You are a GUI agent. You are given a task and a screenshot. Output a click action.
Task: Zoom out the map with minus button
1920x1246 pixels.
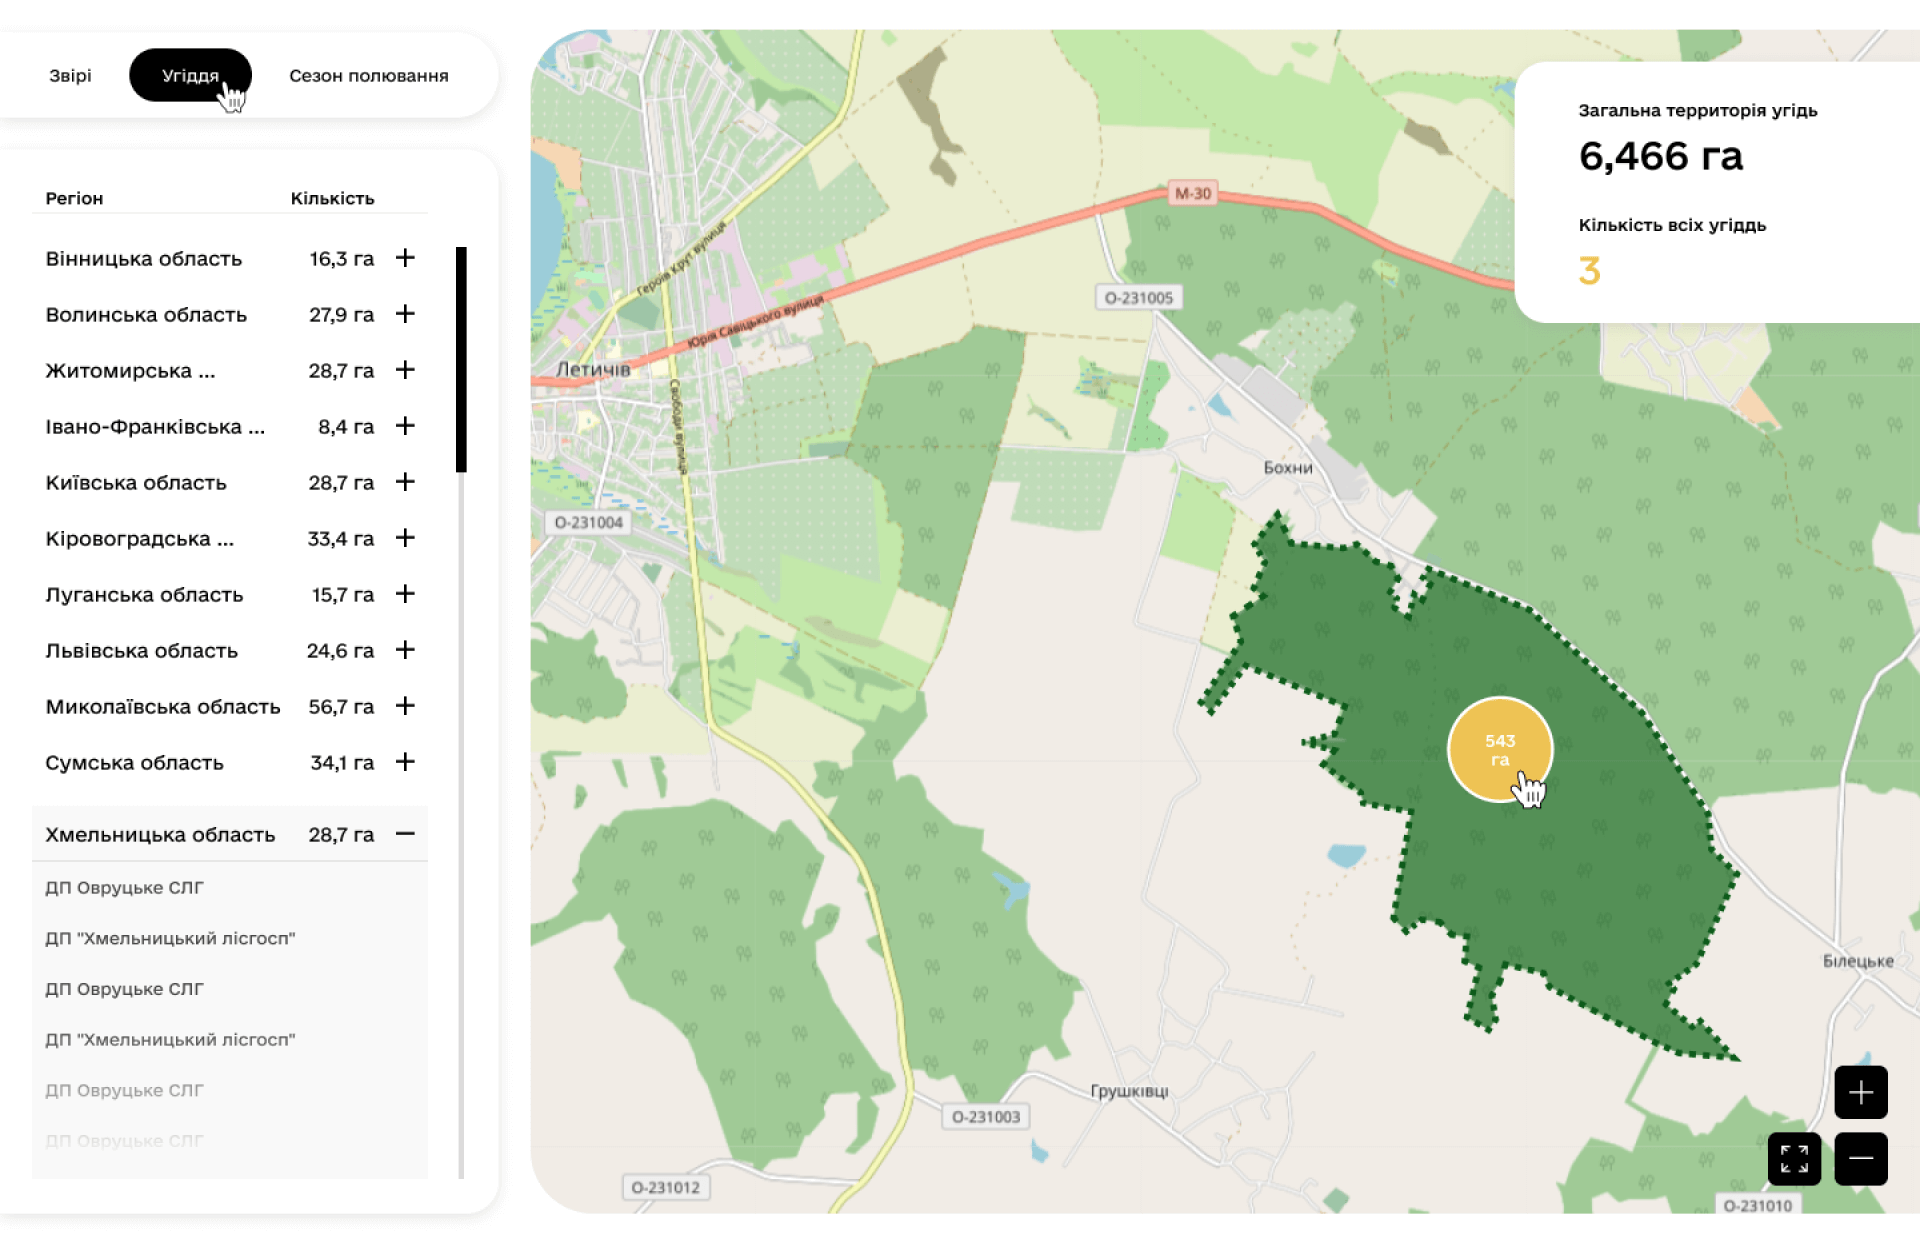(x=1860, y=1158)
